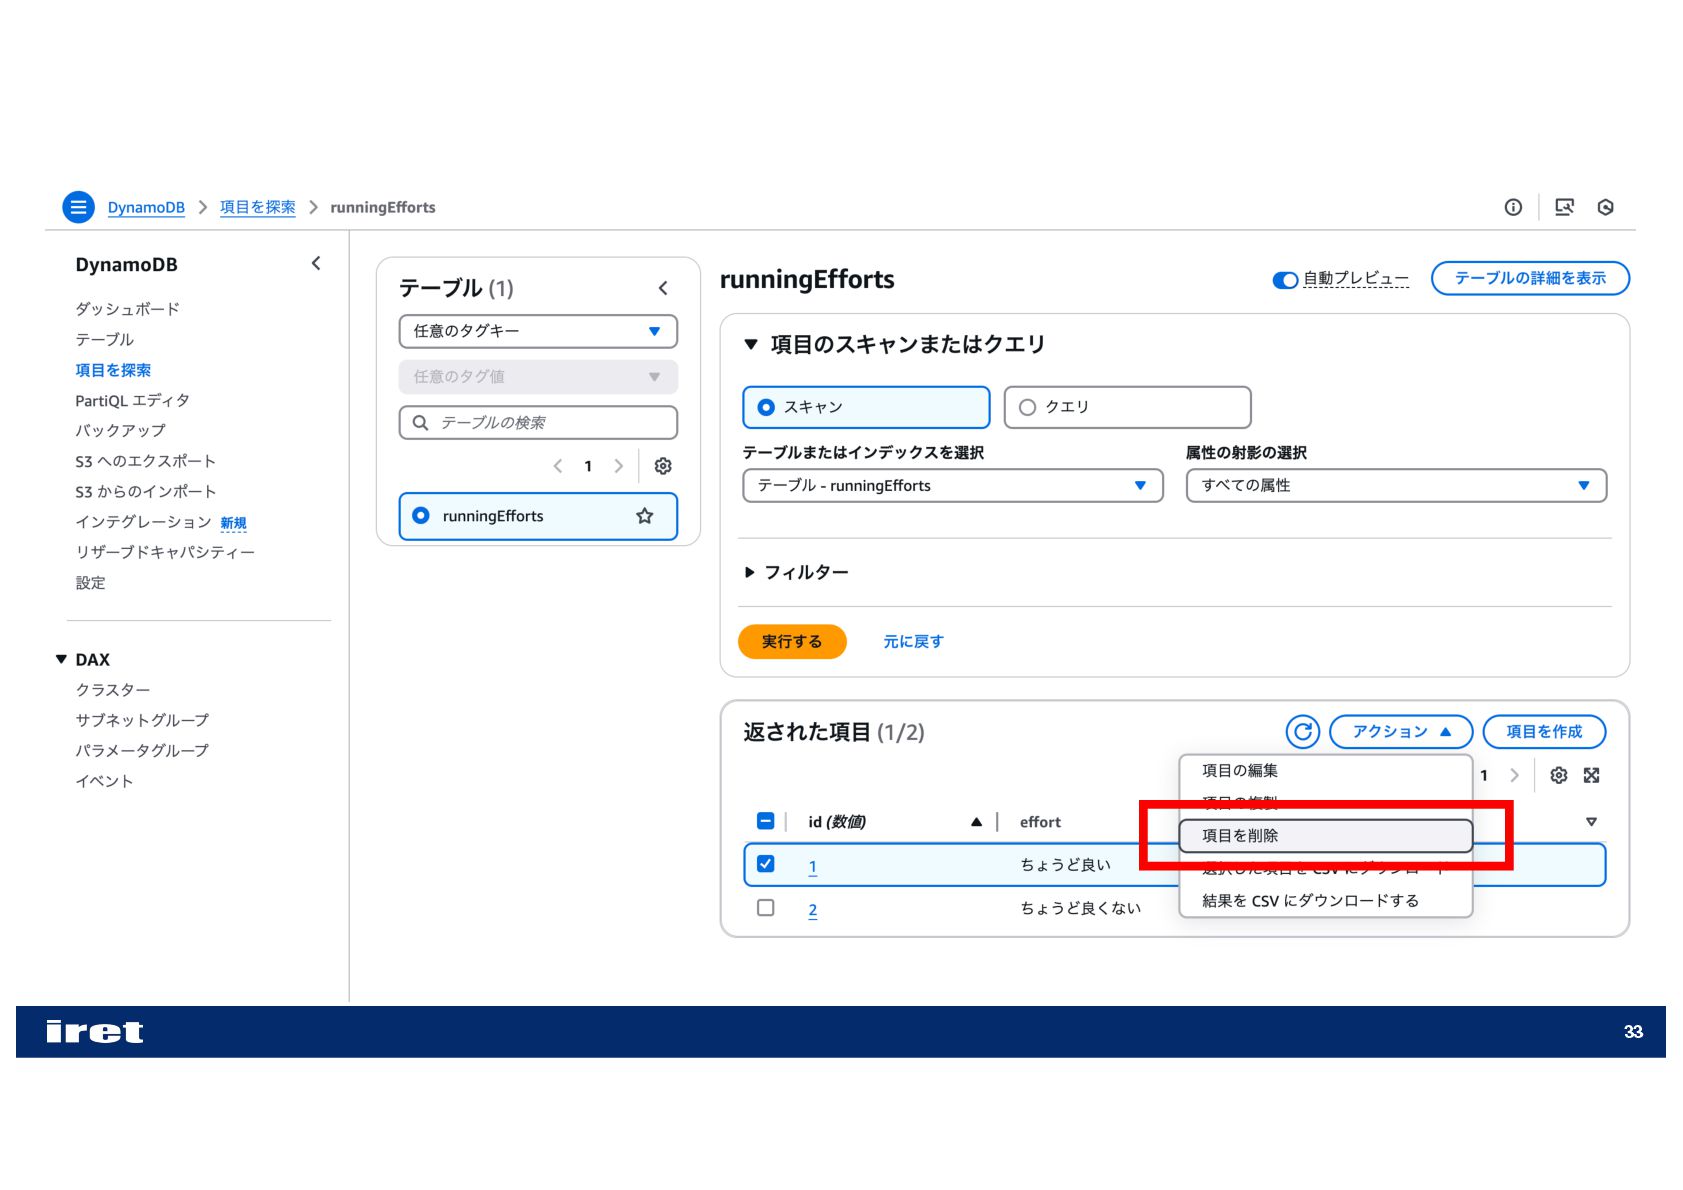Click the hexagon settings icon in the header
Screen dimensions: 1683x1190
[x=1606, y=207]
